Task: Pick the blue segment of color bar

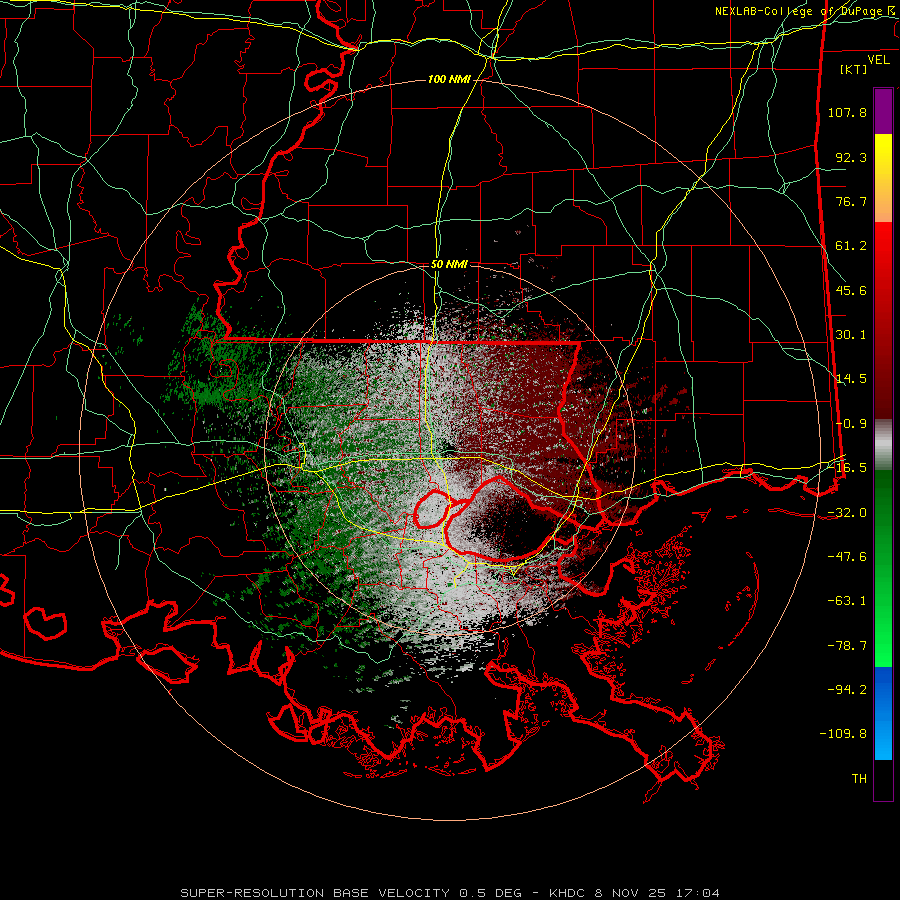Action: coord(883,713)
